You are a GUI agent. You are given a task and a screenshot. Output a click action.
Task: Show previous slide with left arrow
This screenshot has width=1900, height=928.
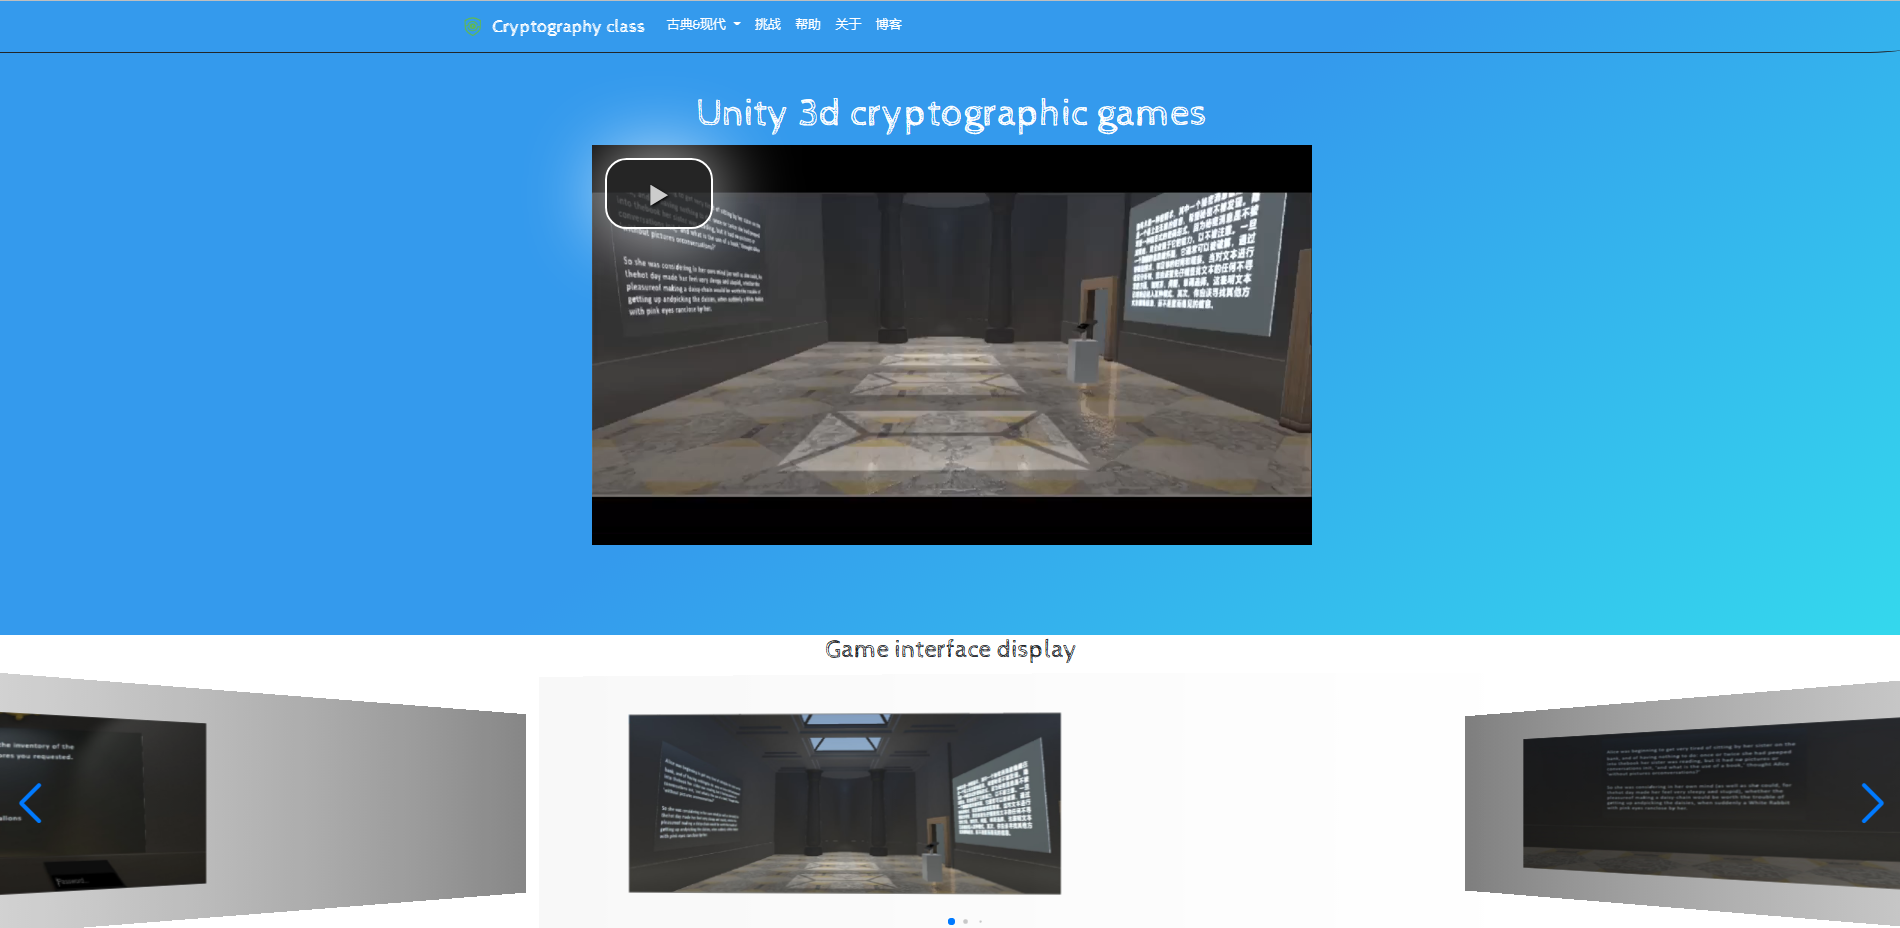click(x=30, y=803)
